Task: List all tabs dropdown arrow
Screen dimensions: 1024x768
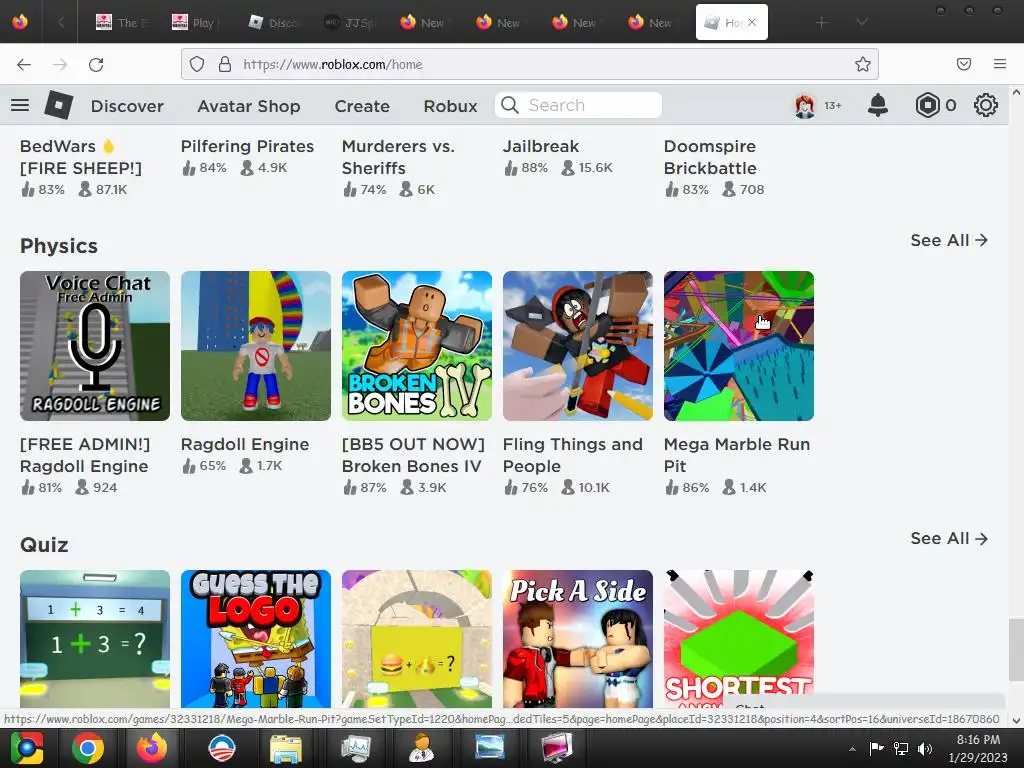Action: (x=862, y=22)
